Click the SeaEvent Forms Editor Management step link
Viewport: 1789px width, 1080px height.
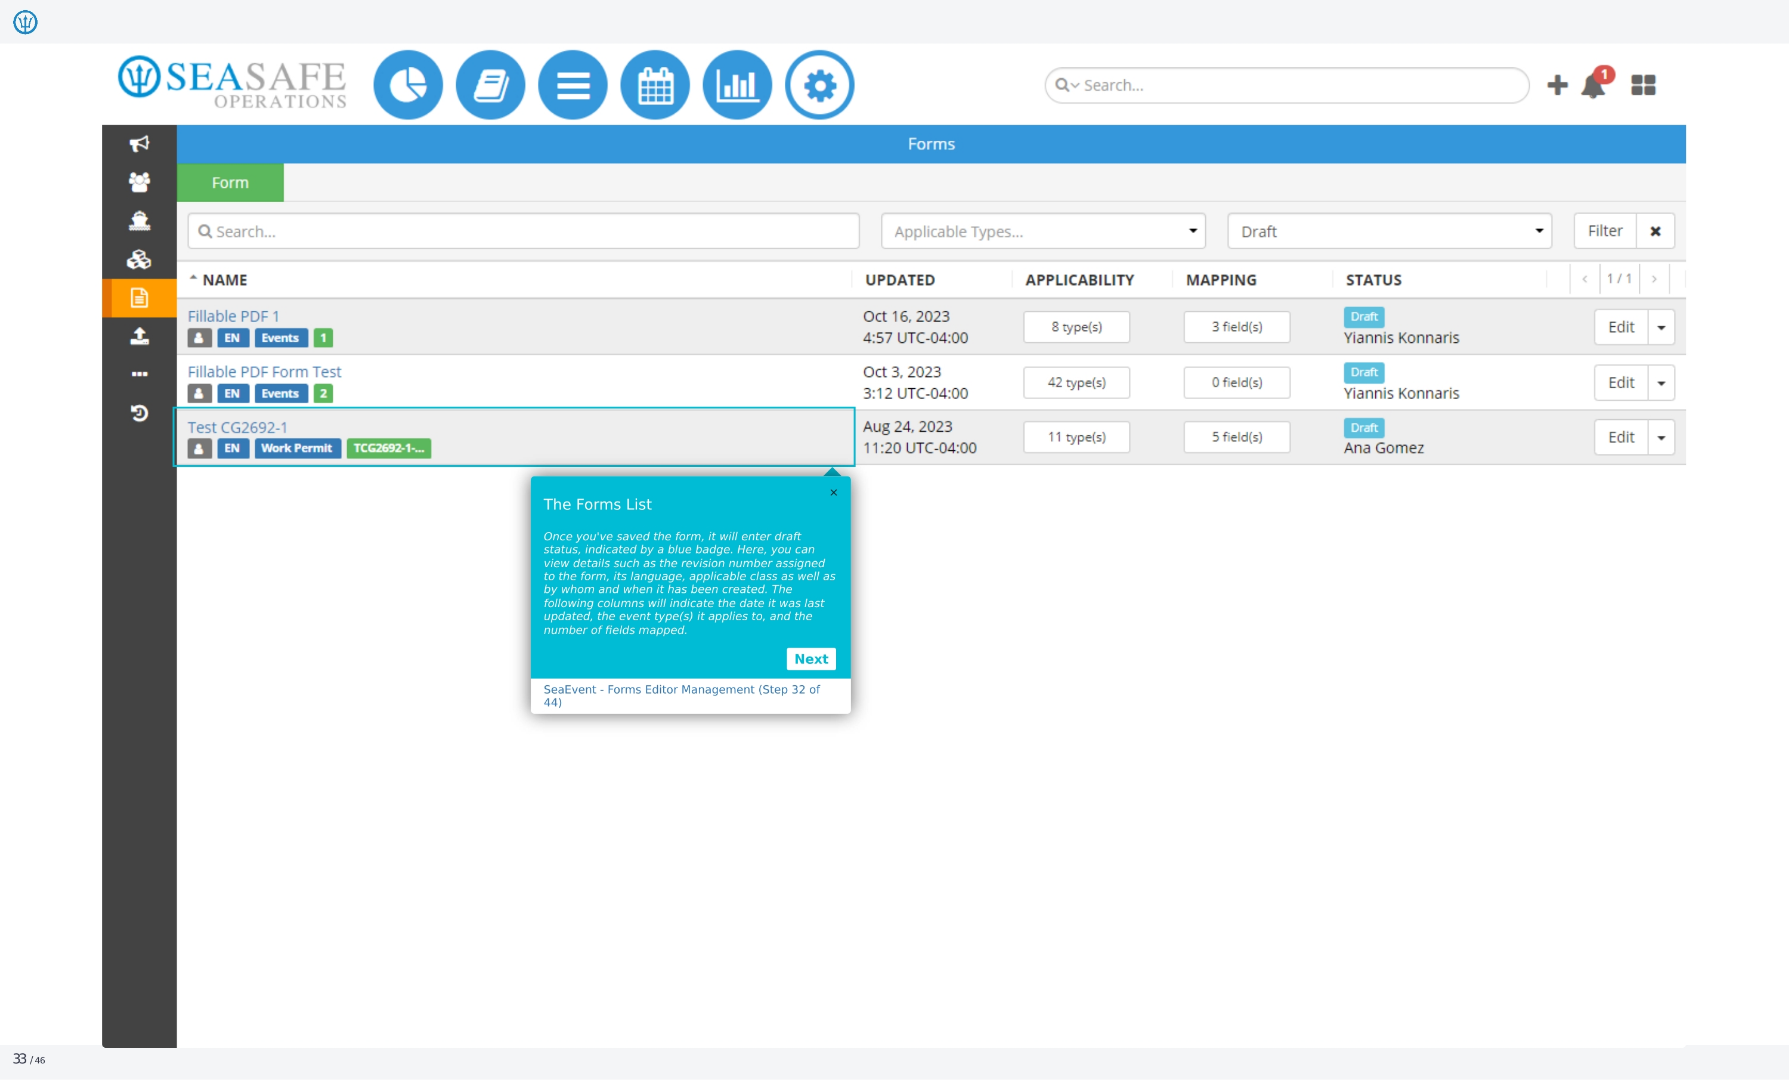click(x=681, y=696)
